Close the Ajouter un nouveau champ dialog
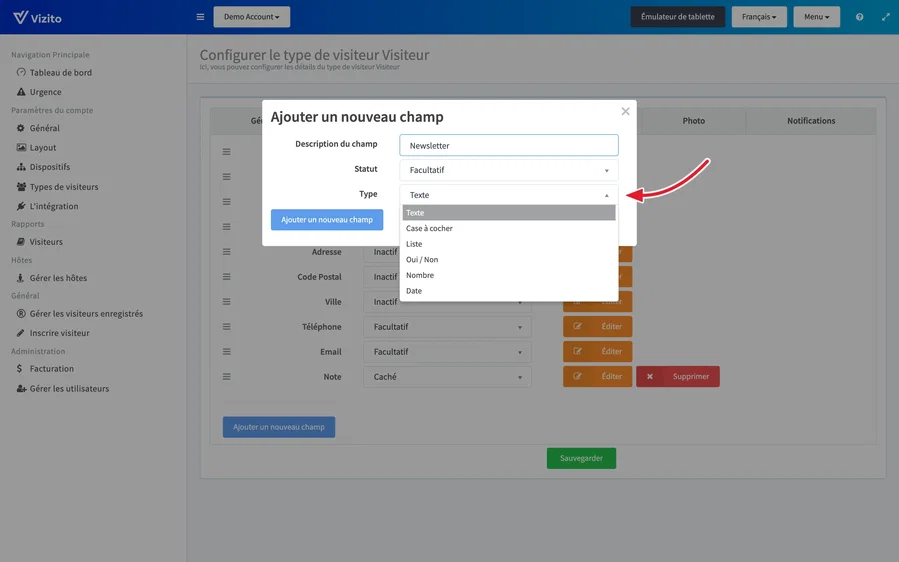This screenshot has width=899, height=562. click(626, 111)
